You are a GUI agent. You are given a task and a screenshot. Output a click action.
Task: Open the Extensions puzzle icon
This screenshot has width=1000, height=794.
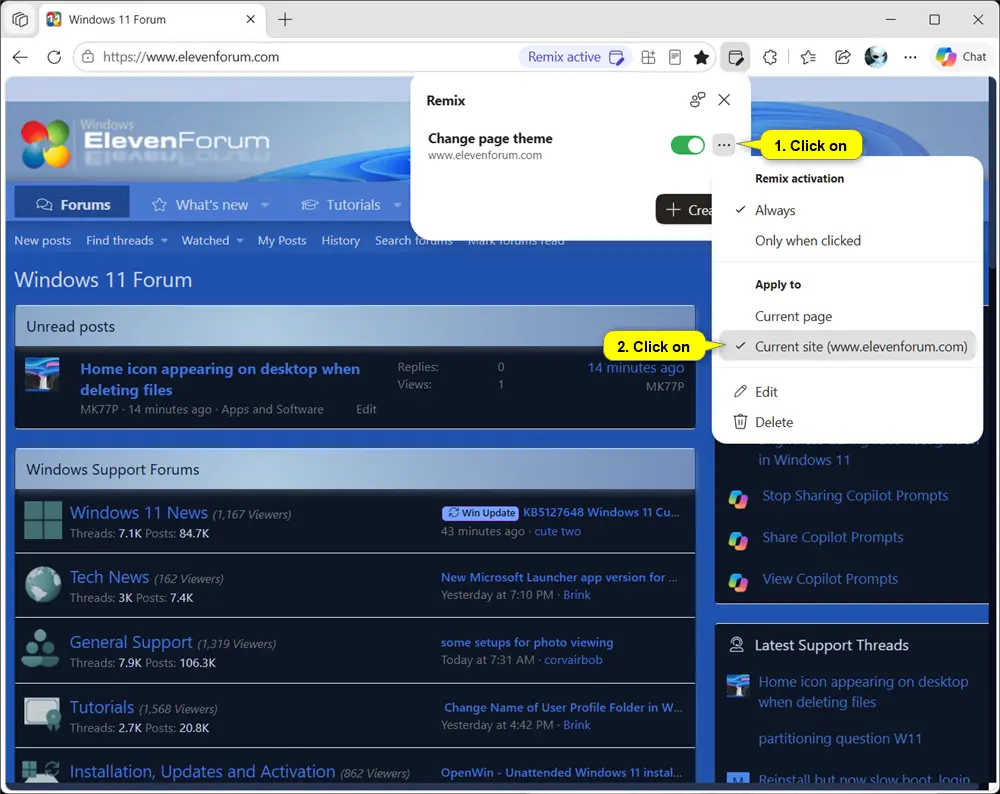770,57
